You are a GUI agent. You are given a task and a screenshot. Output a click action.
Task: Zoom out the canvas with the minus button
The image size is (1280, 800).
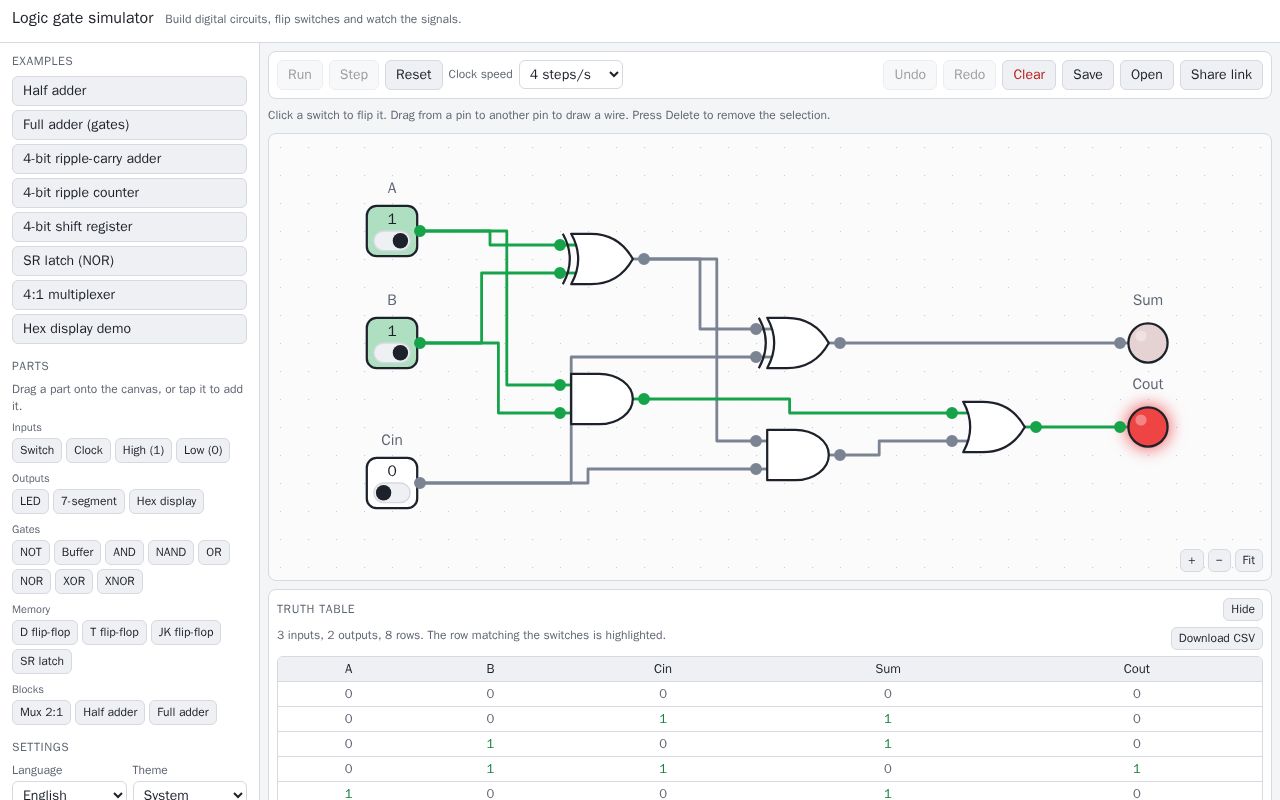(x=1219, y=560)
